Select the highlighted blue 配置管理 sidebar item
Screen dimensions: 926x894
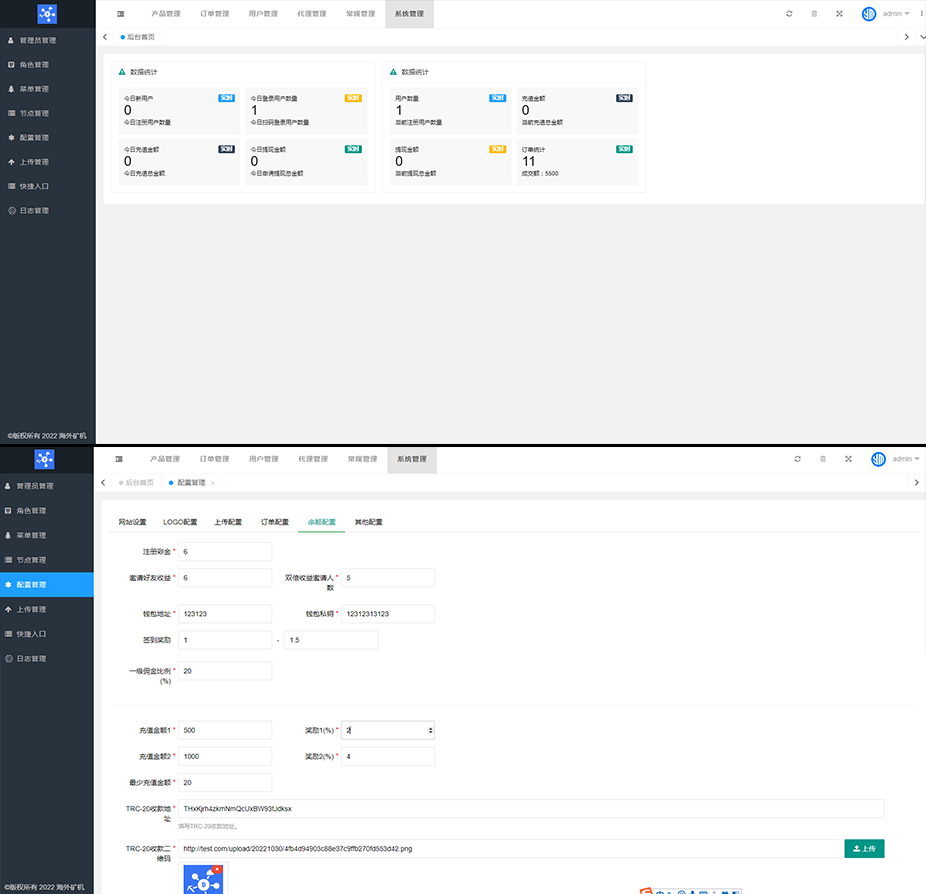click(47, 584)
